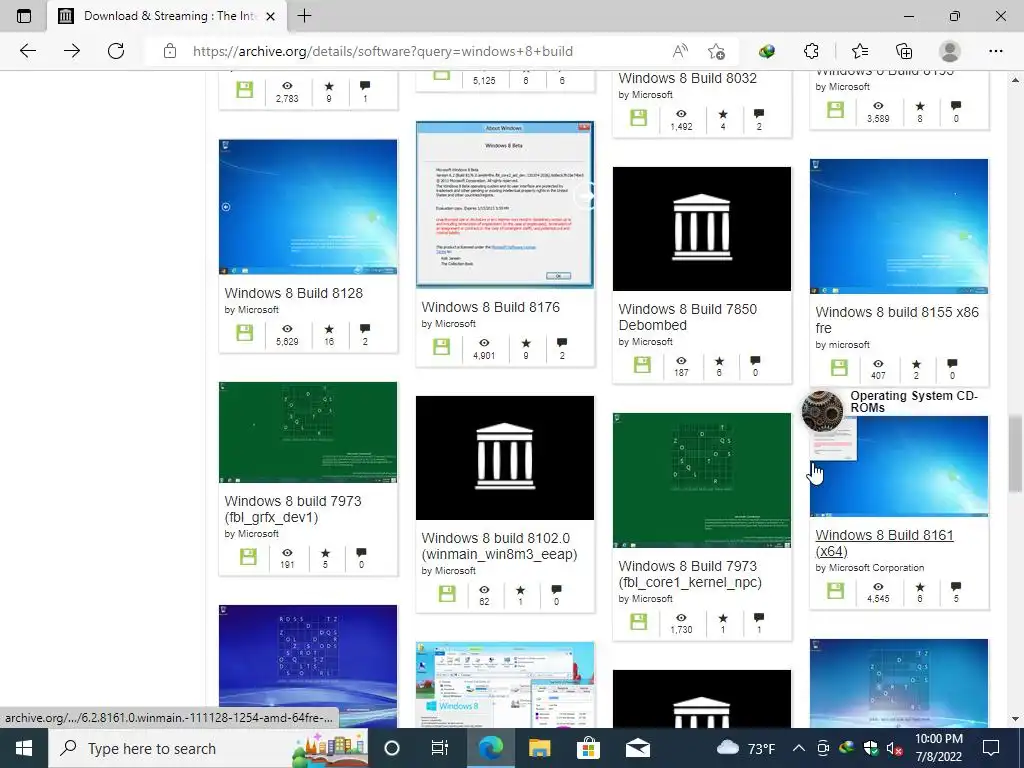Viewport: 1024px width, 768px height.
Task: Click the page vertical scrollbar thumb
Action: (x=1014, y=453)
